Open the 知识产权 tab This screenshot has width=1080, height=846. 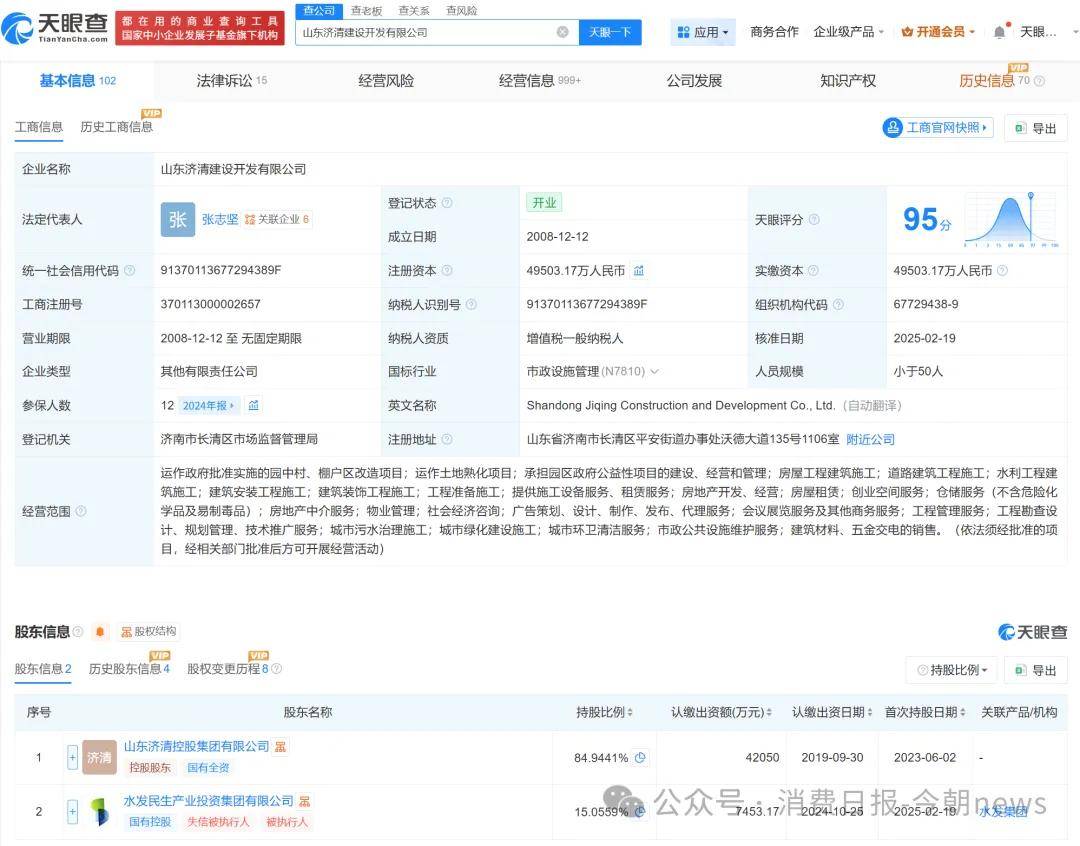(848, 81)
